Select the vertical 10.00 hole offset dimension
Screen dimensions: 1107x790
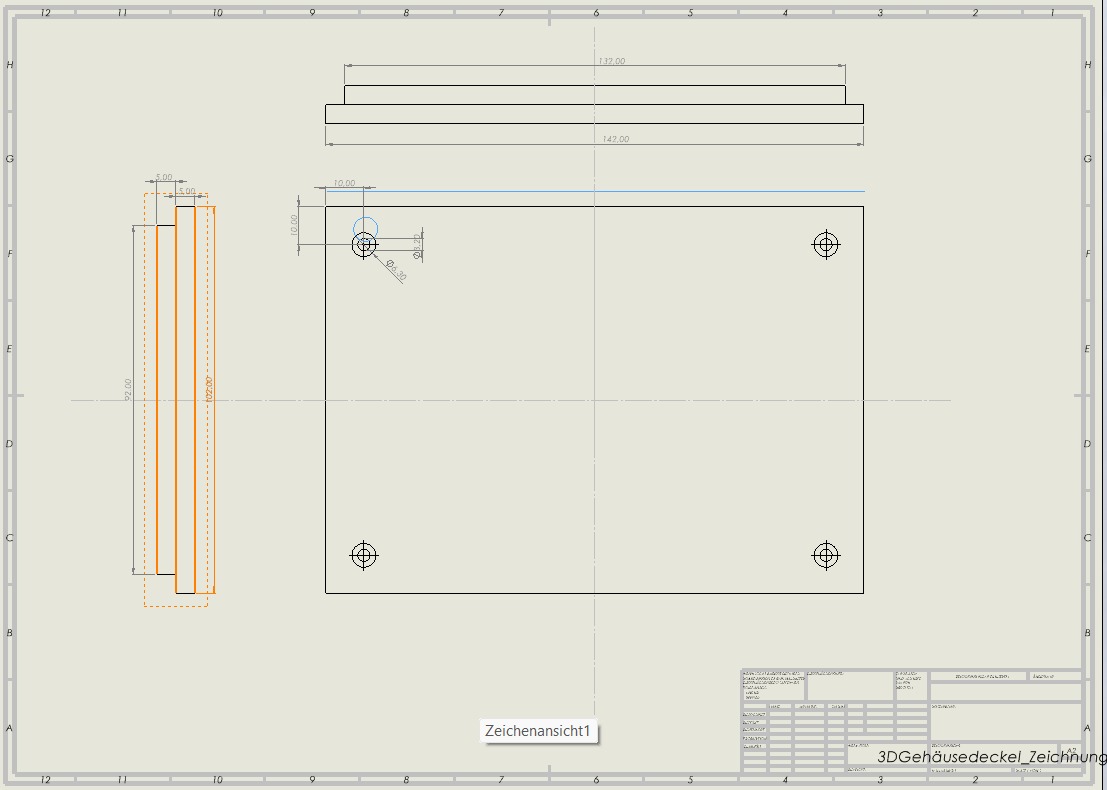click(294, 225)
